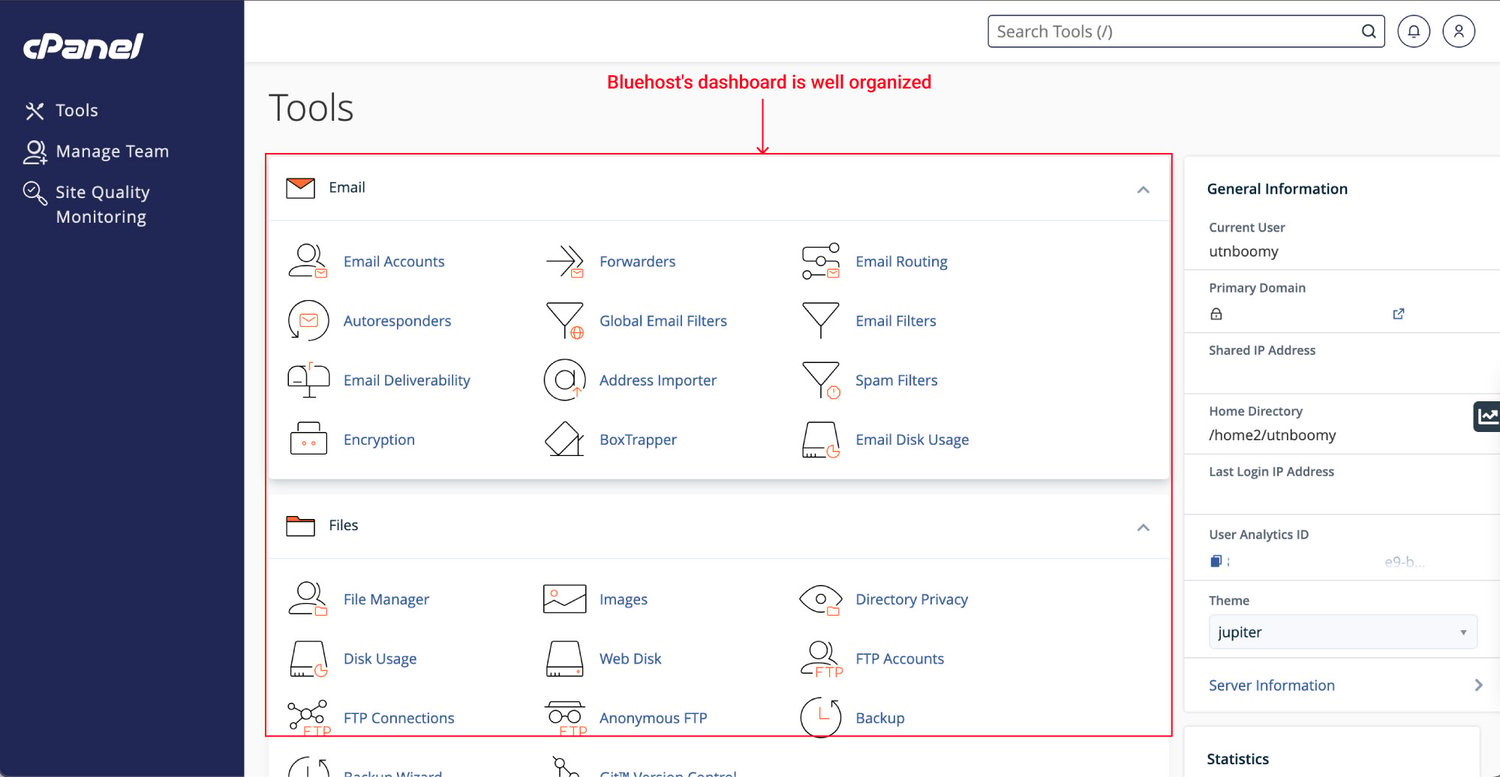The width and height of the screenshot is (1500, 777).
Task: Open Manage Team in the sidebar
Action: (96, 151)
